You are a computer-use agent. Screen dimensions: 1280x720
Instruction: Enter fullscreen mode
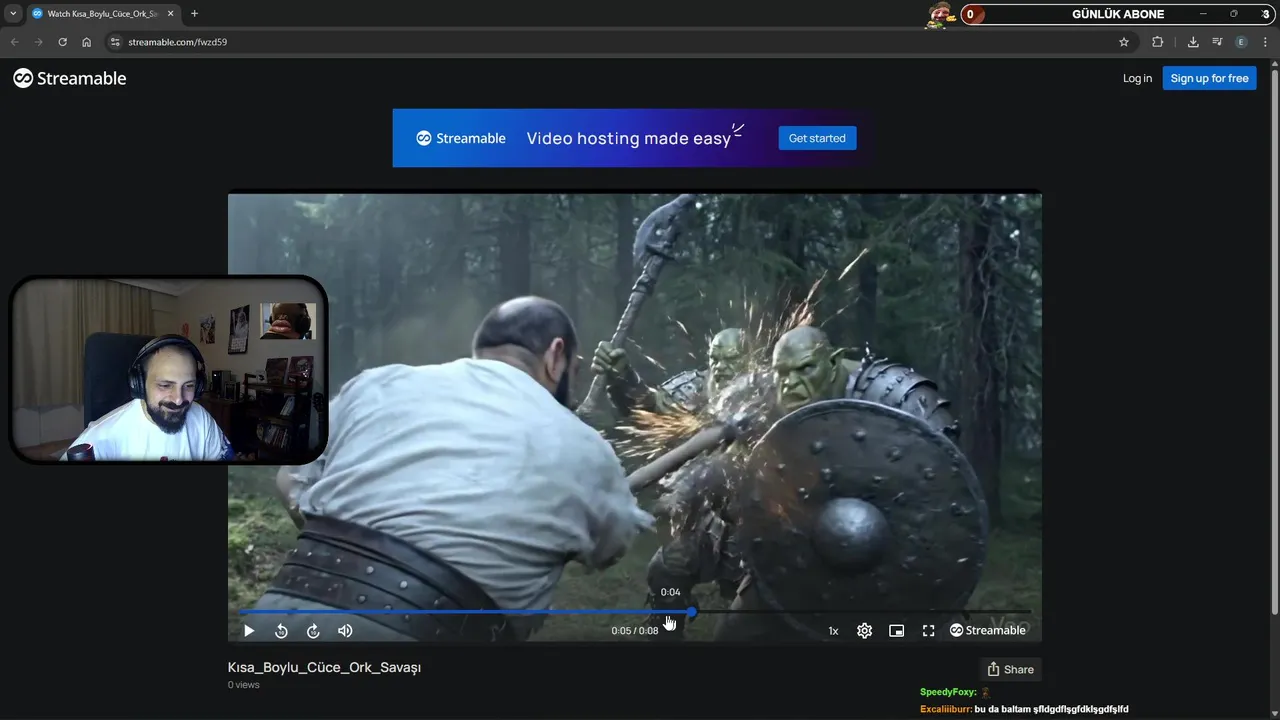coord(929,631)
